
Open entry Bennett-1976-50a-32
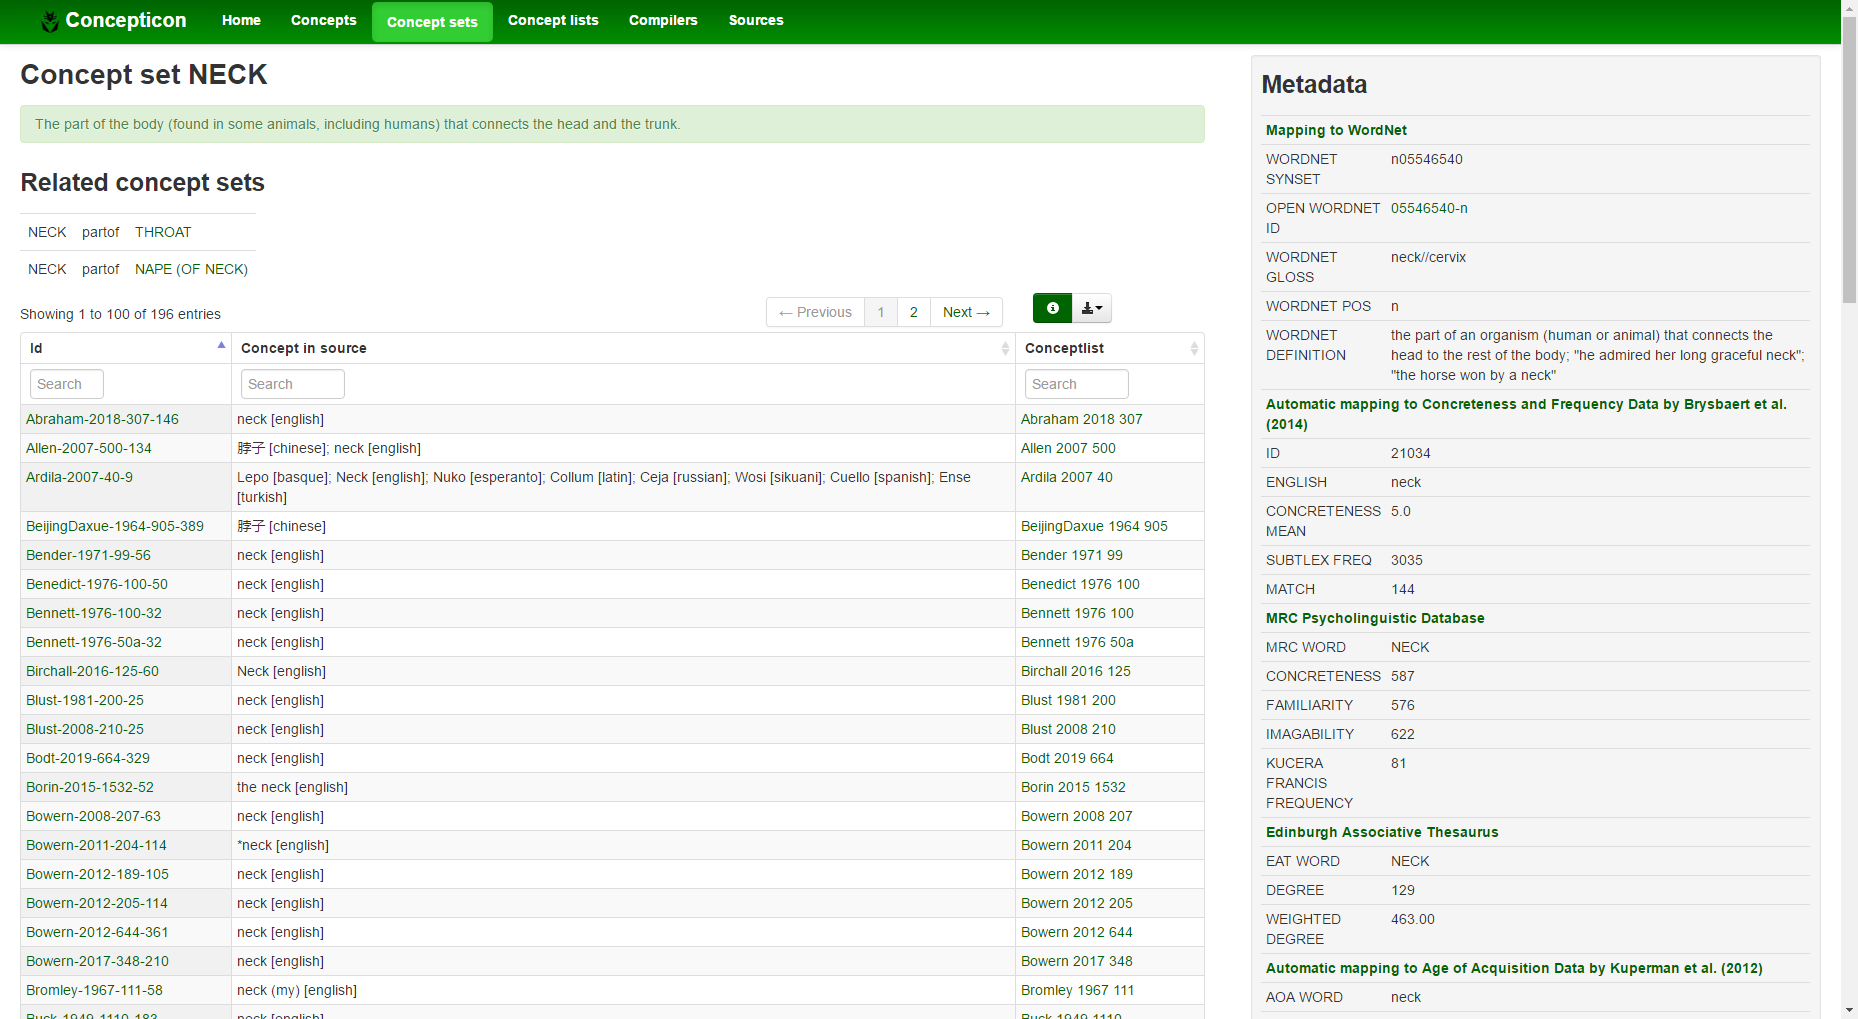click(94, 642)
